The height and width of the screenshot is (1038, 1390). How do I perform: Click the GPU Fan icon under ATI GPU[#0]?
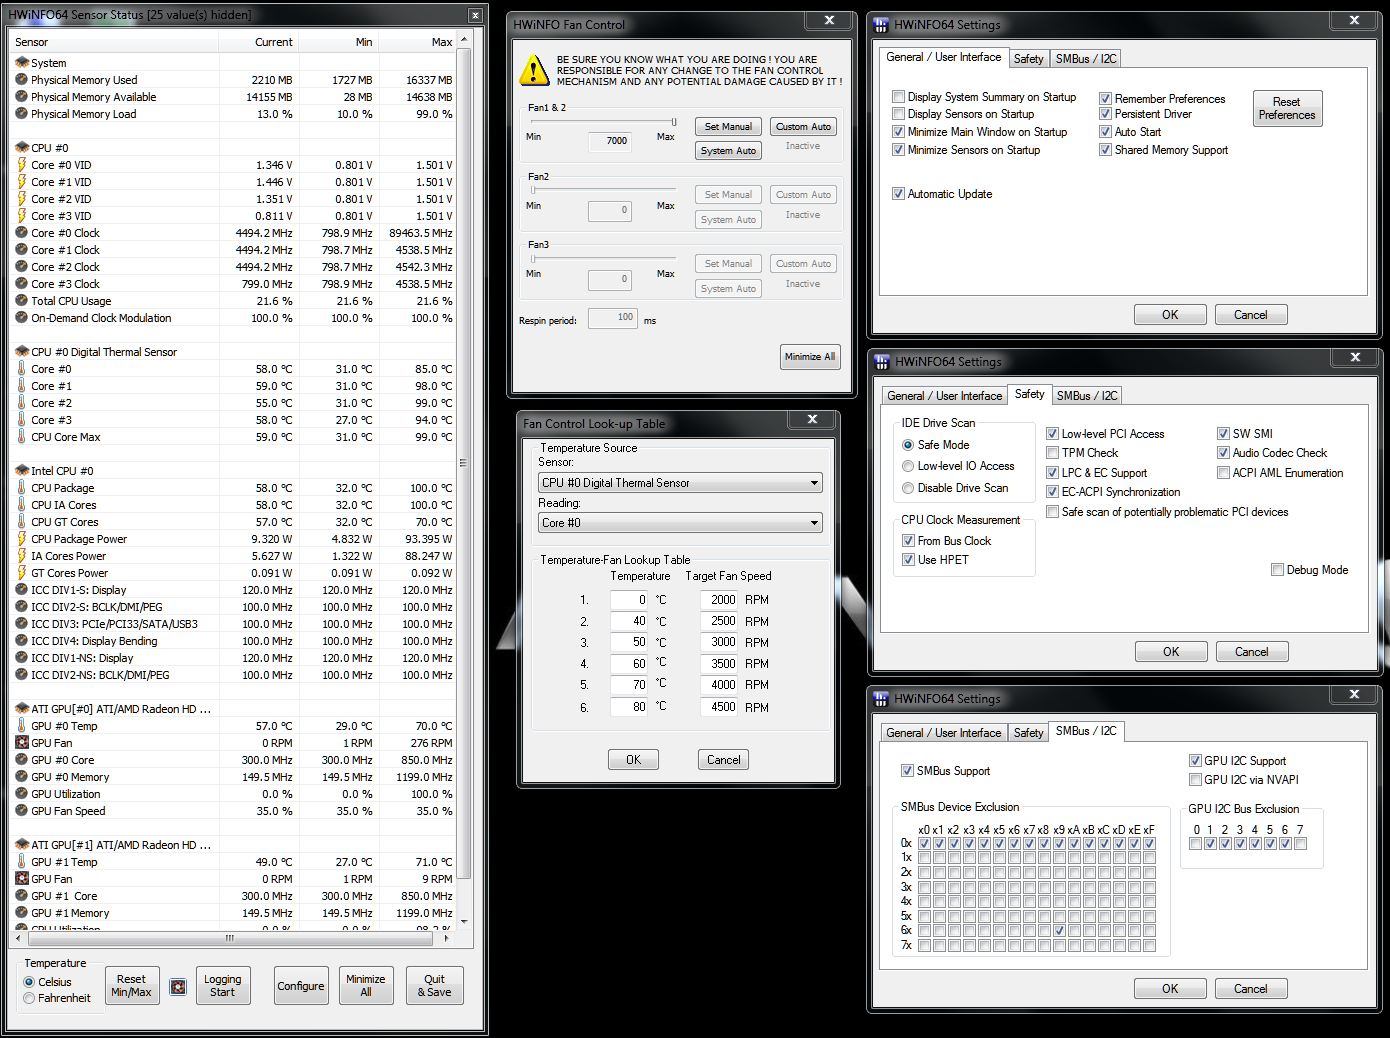[x=22, y=743]
